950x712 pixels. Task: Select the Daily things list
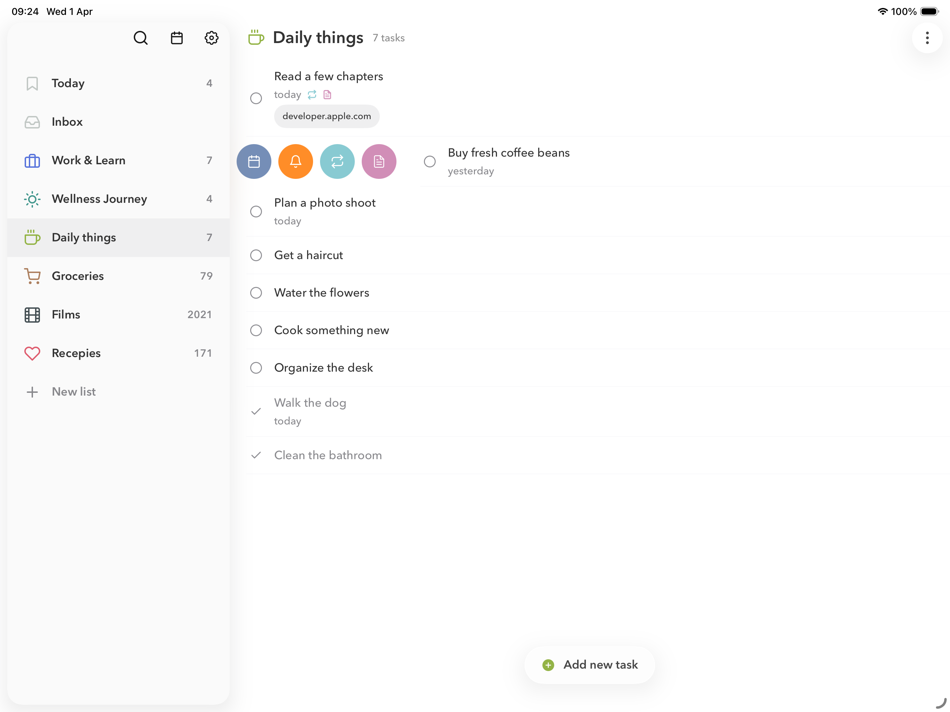coord(118,238)
